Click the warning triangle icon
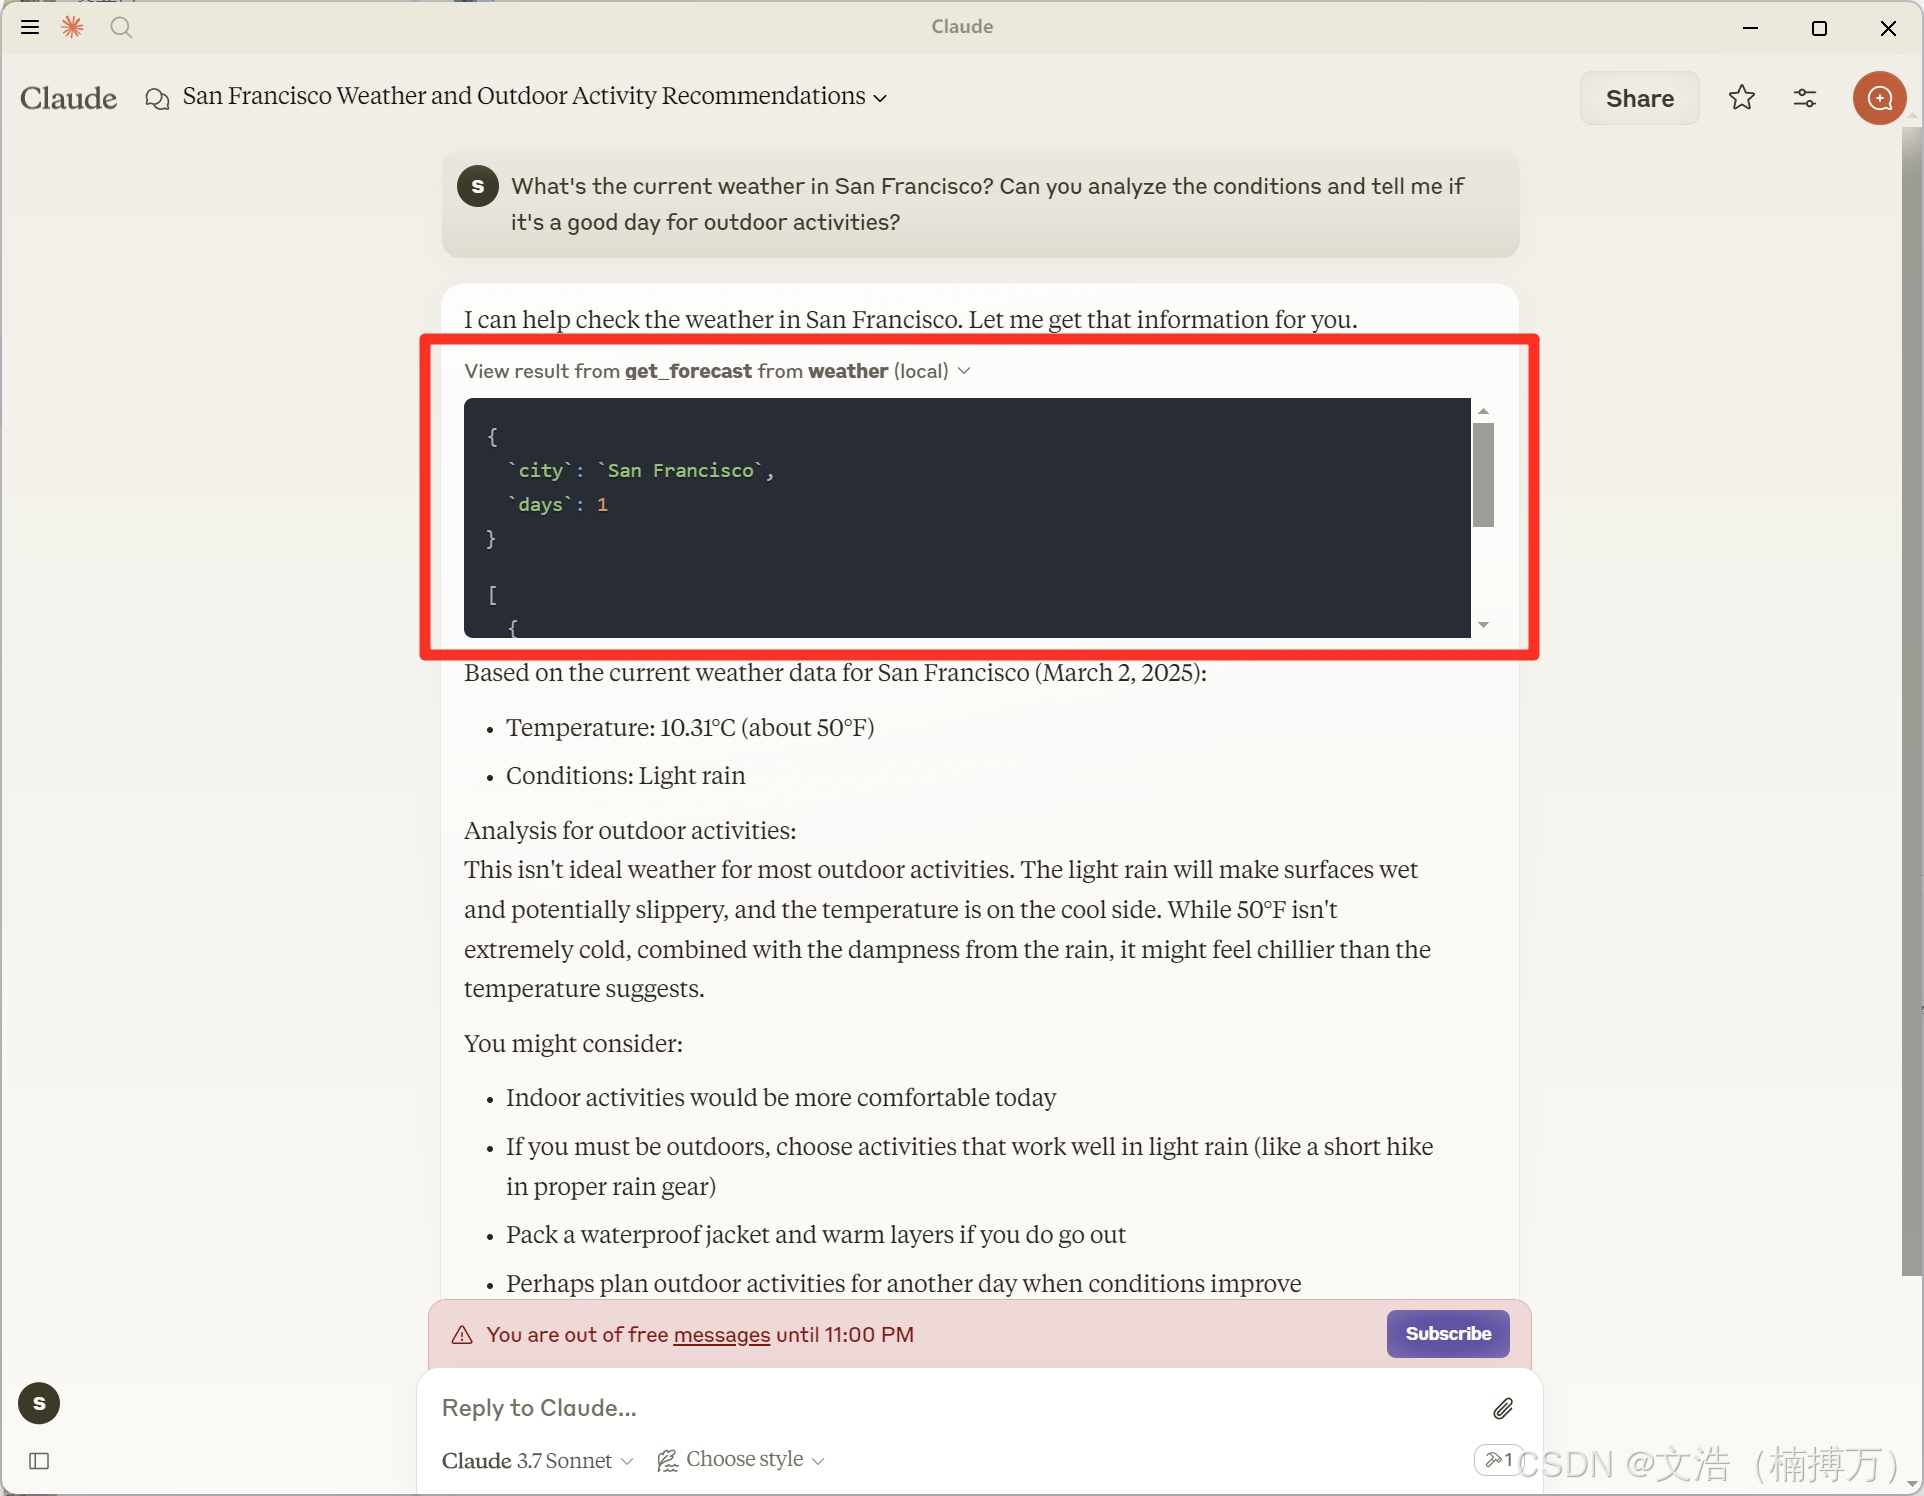Screen dimensions: 1924x1496 coord(462,1335)
